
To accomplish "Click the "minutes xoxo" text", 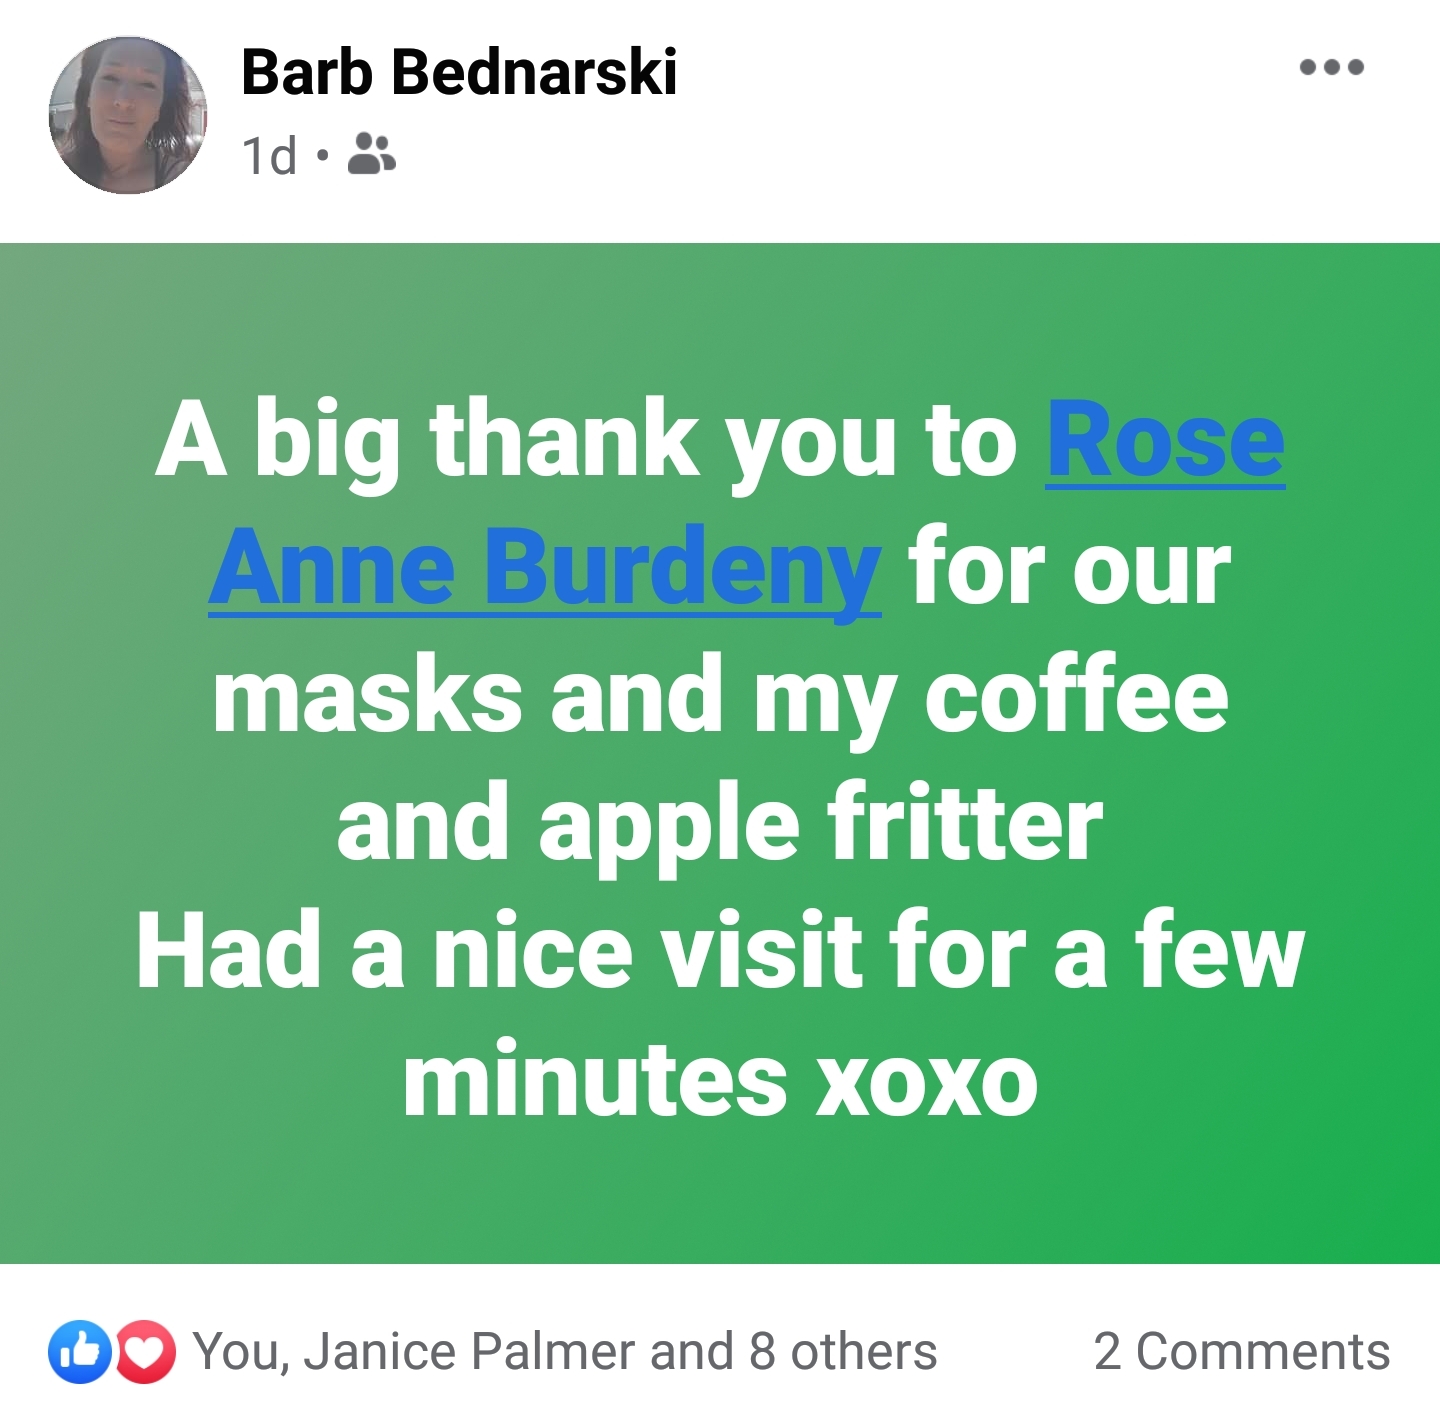I will pyautogui.click(x=720, y=1080).
